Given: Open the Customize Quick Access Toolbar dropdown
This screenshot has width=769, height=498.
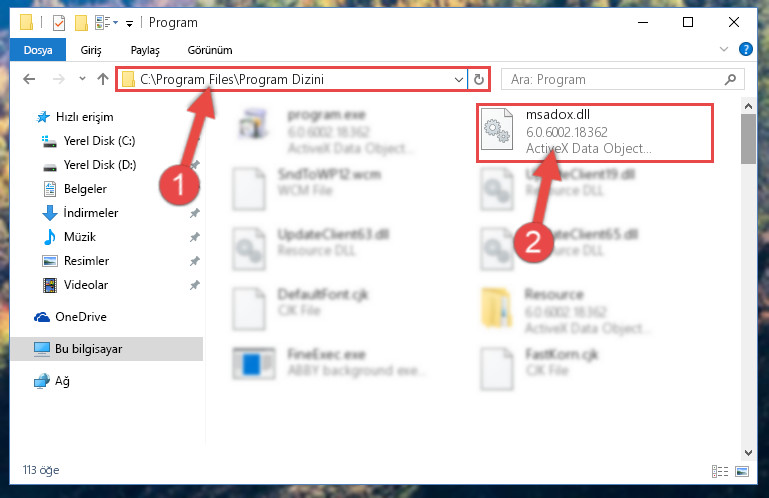Looking at the screenshot, I should [129, 24].
